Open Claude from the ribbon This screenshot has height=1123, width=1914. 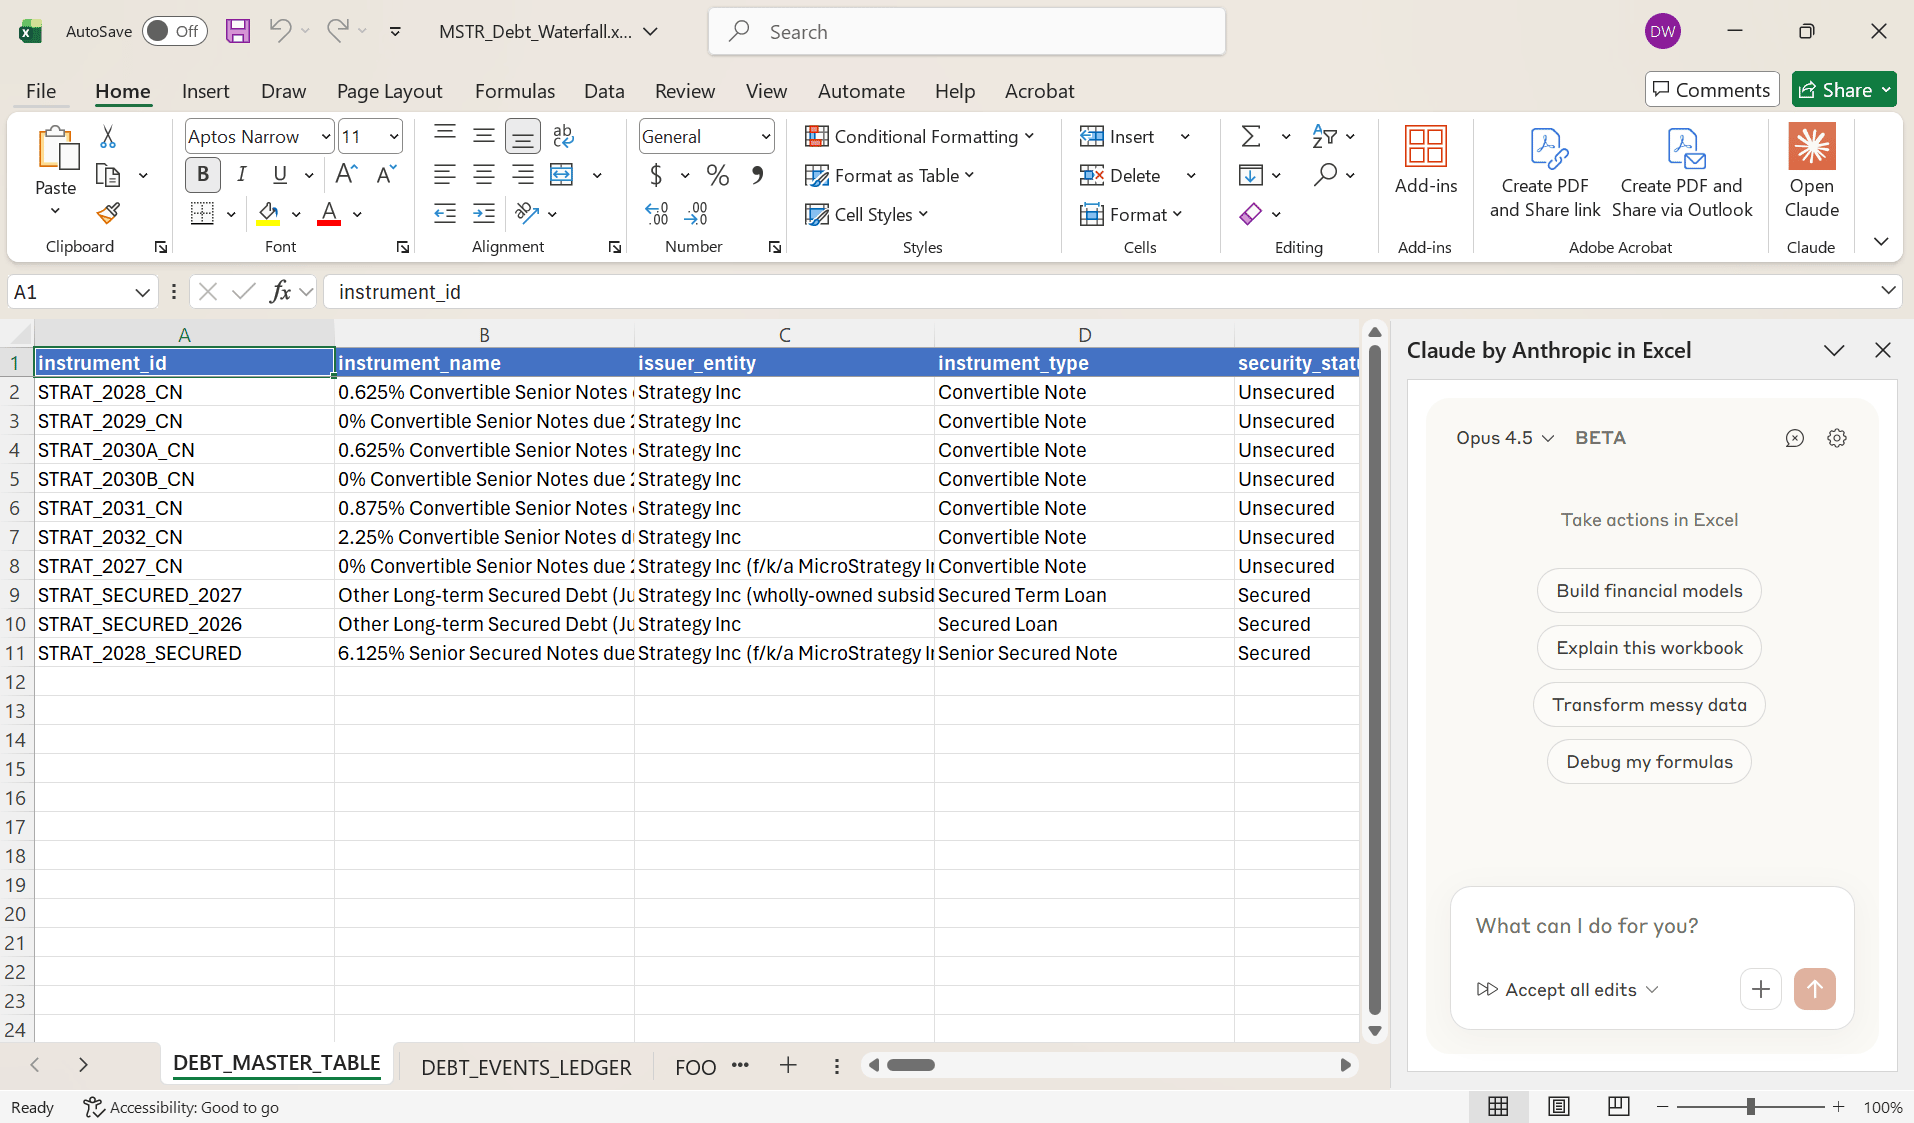click(1811, 172)
